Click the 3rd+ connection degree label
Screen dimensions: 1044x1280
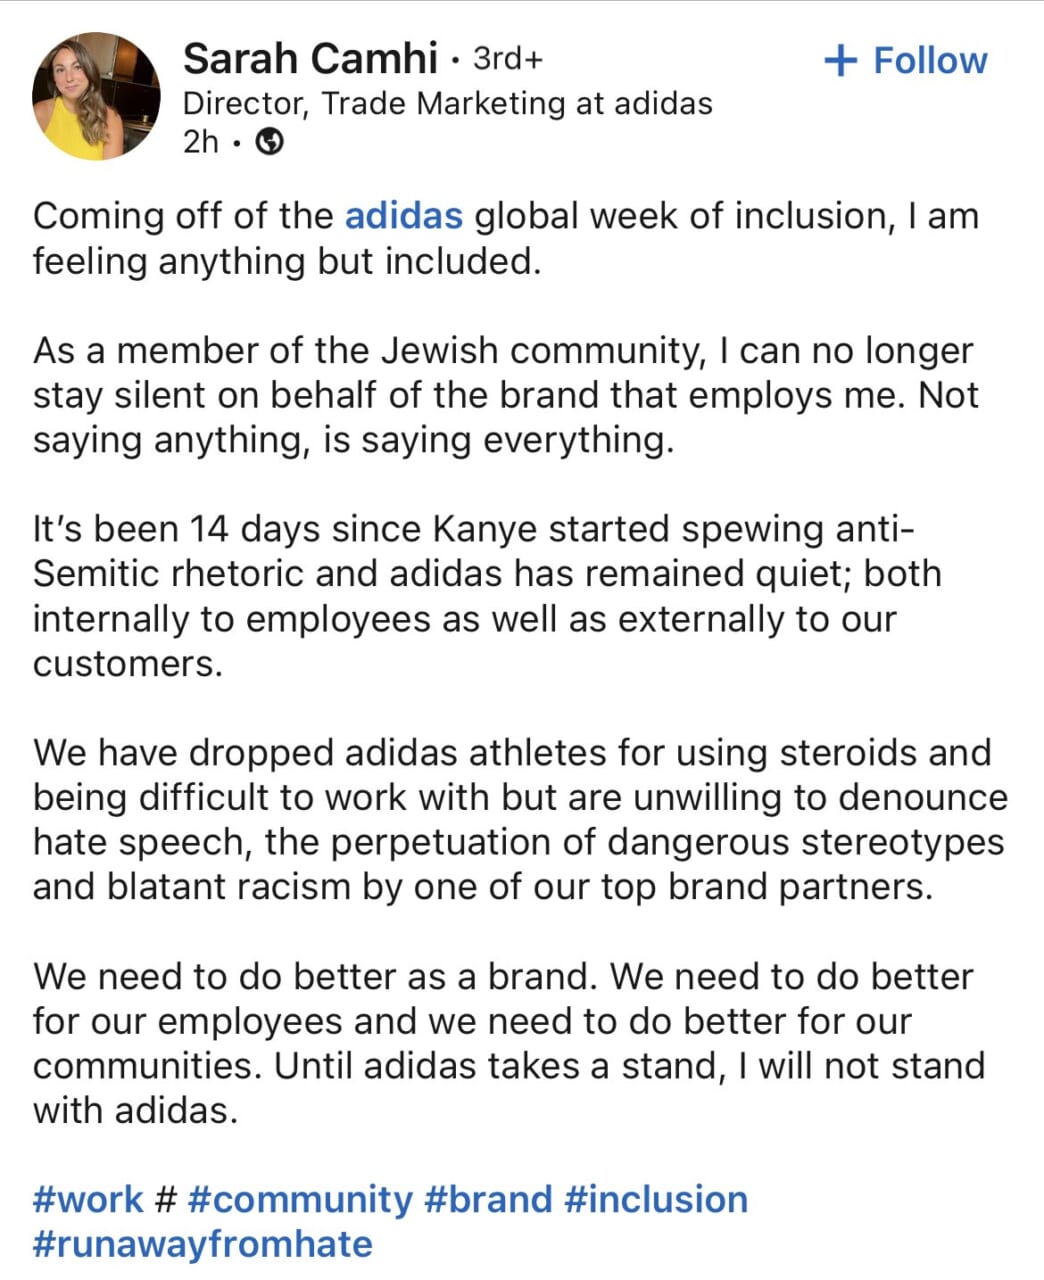click(507, 59)
